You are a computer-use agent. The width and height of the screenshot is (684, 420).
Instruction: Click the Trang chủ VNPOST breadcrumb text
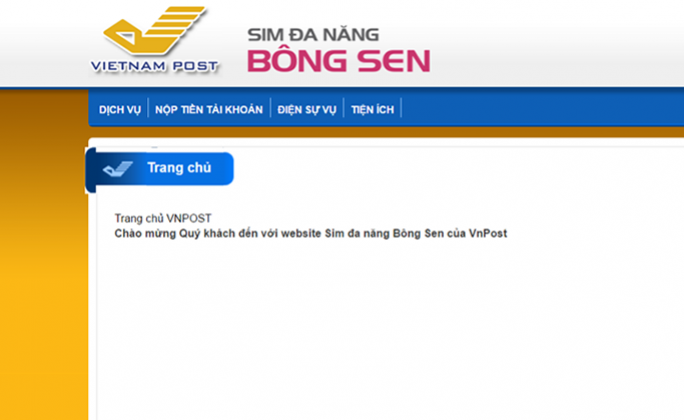click(163, 218)
